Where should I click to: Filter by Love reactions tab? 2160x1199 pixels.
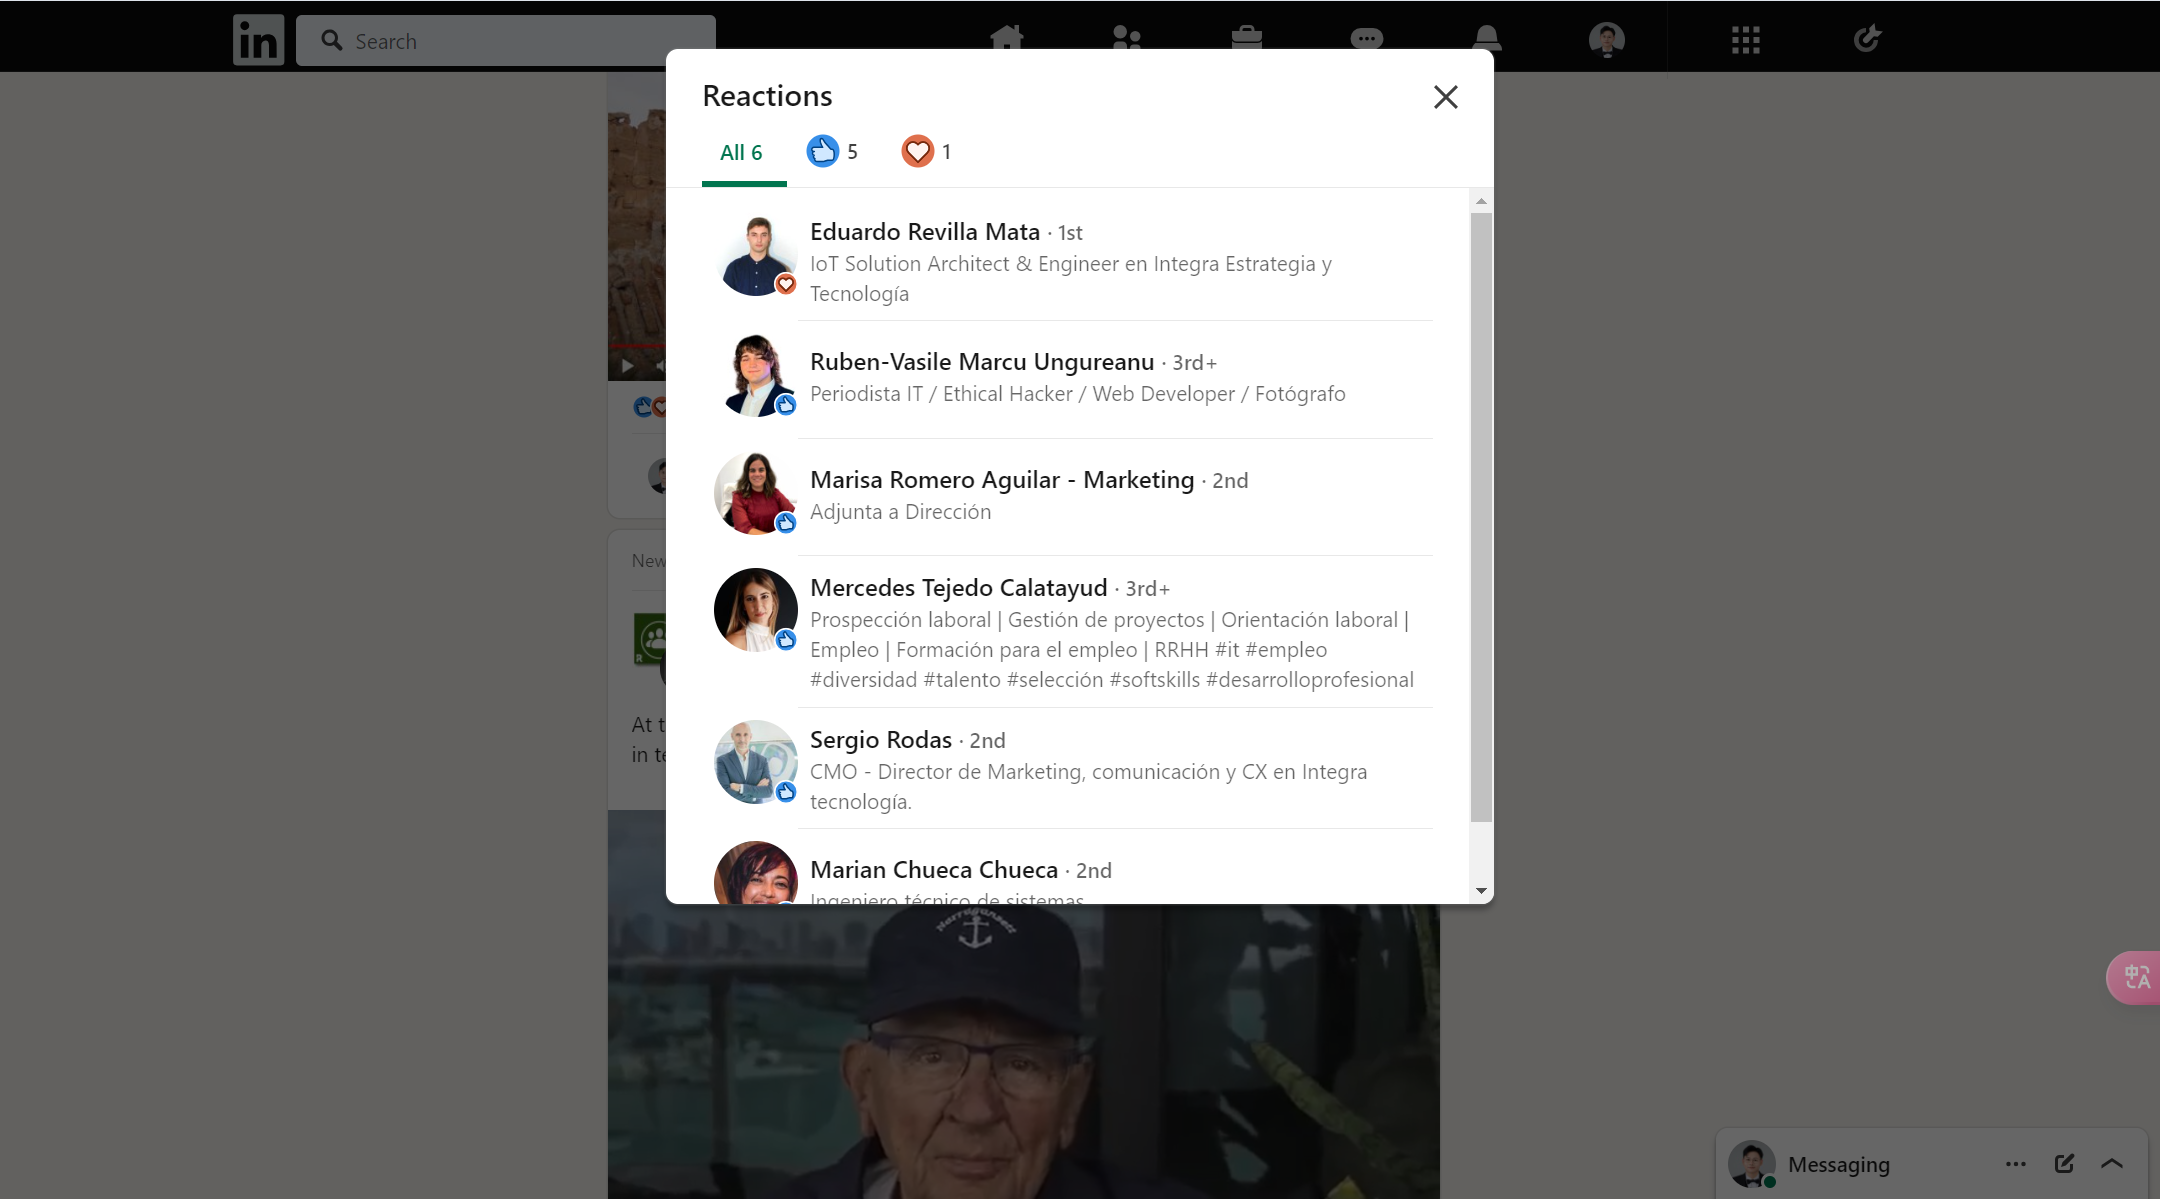926,151
